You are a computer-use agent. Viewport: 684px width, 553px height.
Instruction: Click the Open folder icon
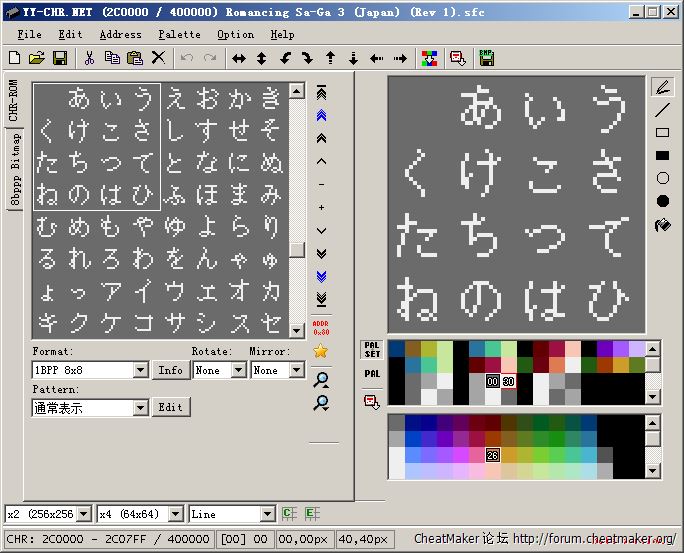[x=37, y=58]
